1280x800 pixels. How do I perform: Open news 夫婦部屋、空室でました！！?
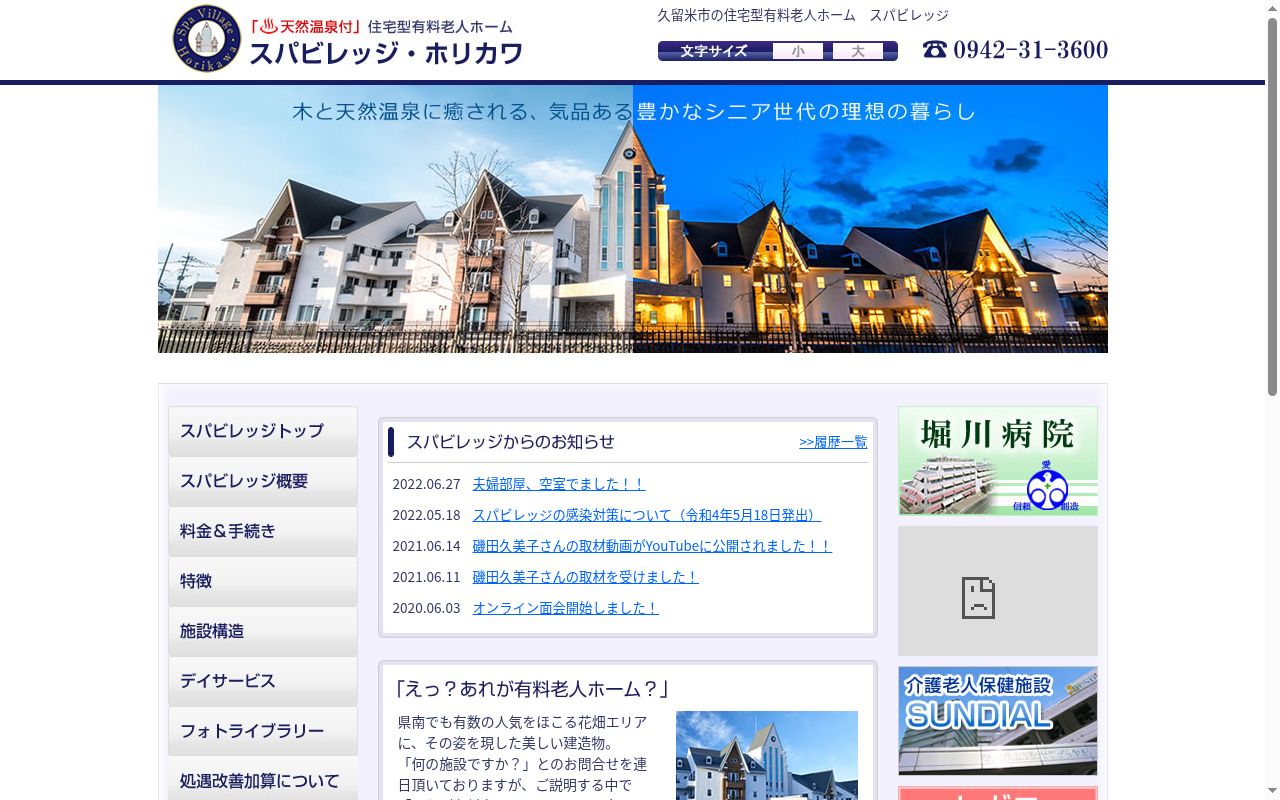point(559,484)
